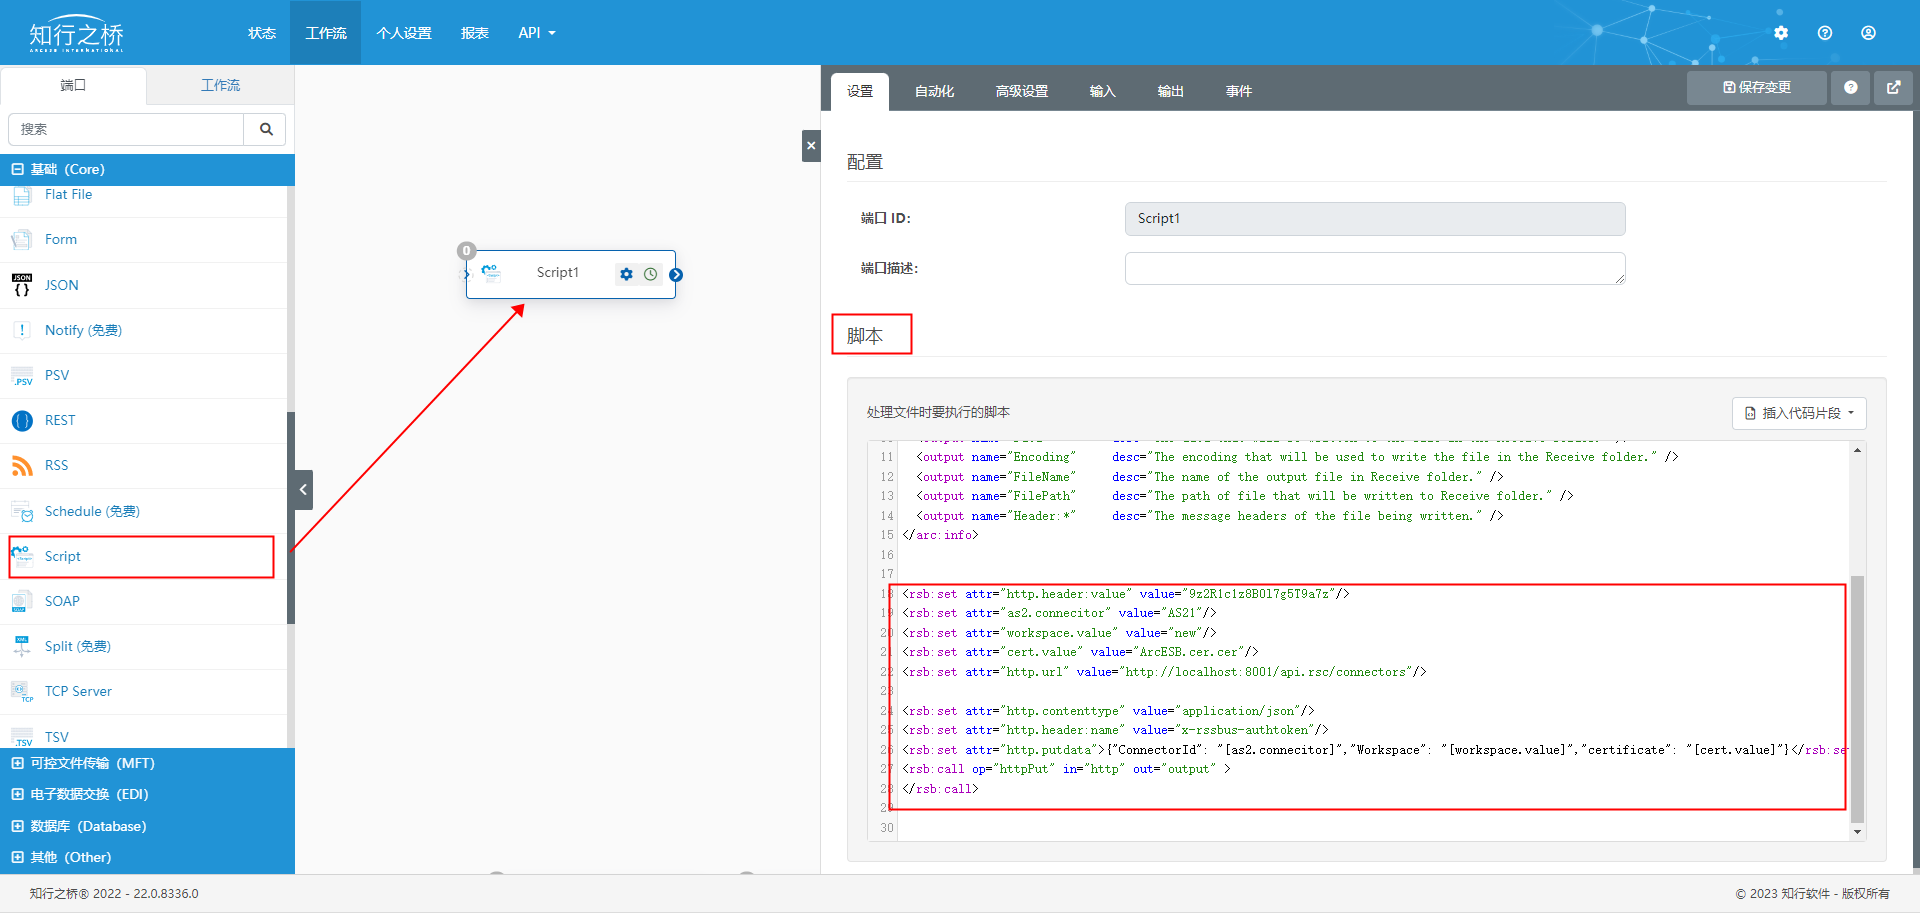Viewport: 1920px width, 913px height.
Task: Switch to 自动化 panel tab
Action: coord(934,91)
